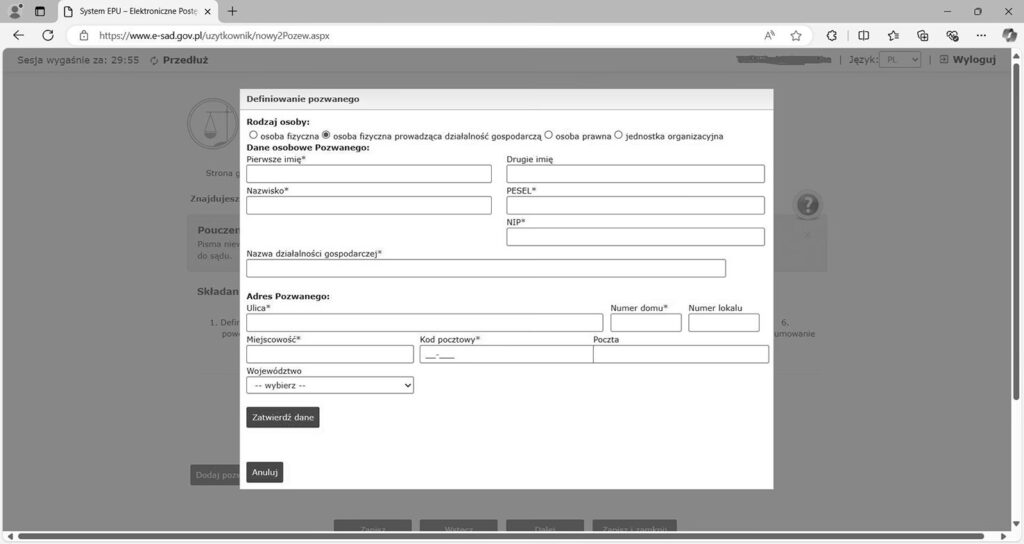Open the Collections icon

923,35
